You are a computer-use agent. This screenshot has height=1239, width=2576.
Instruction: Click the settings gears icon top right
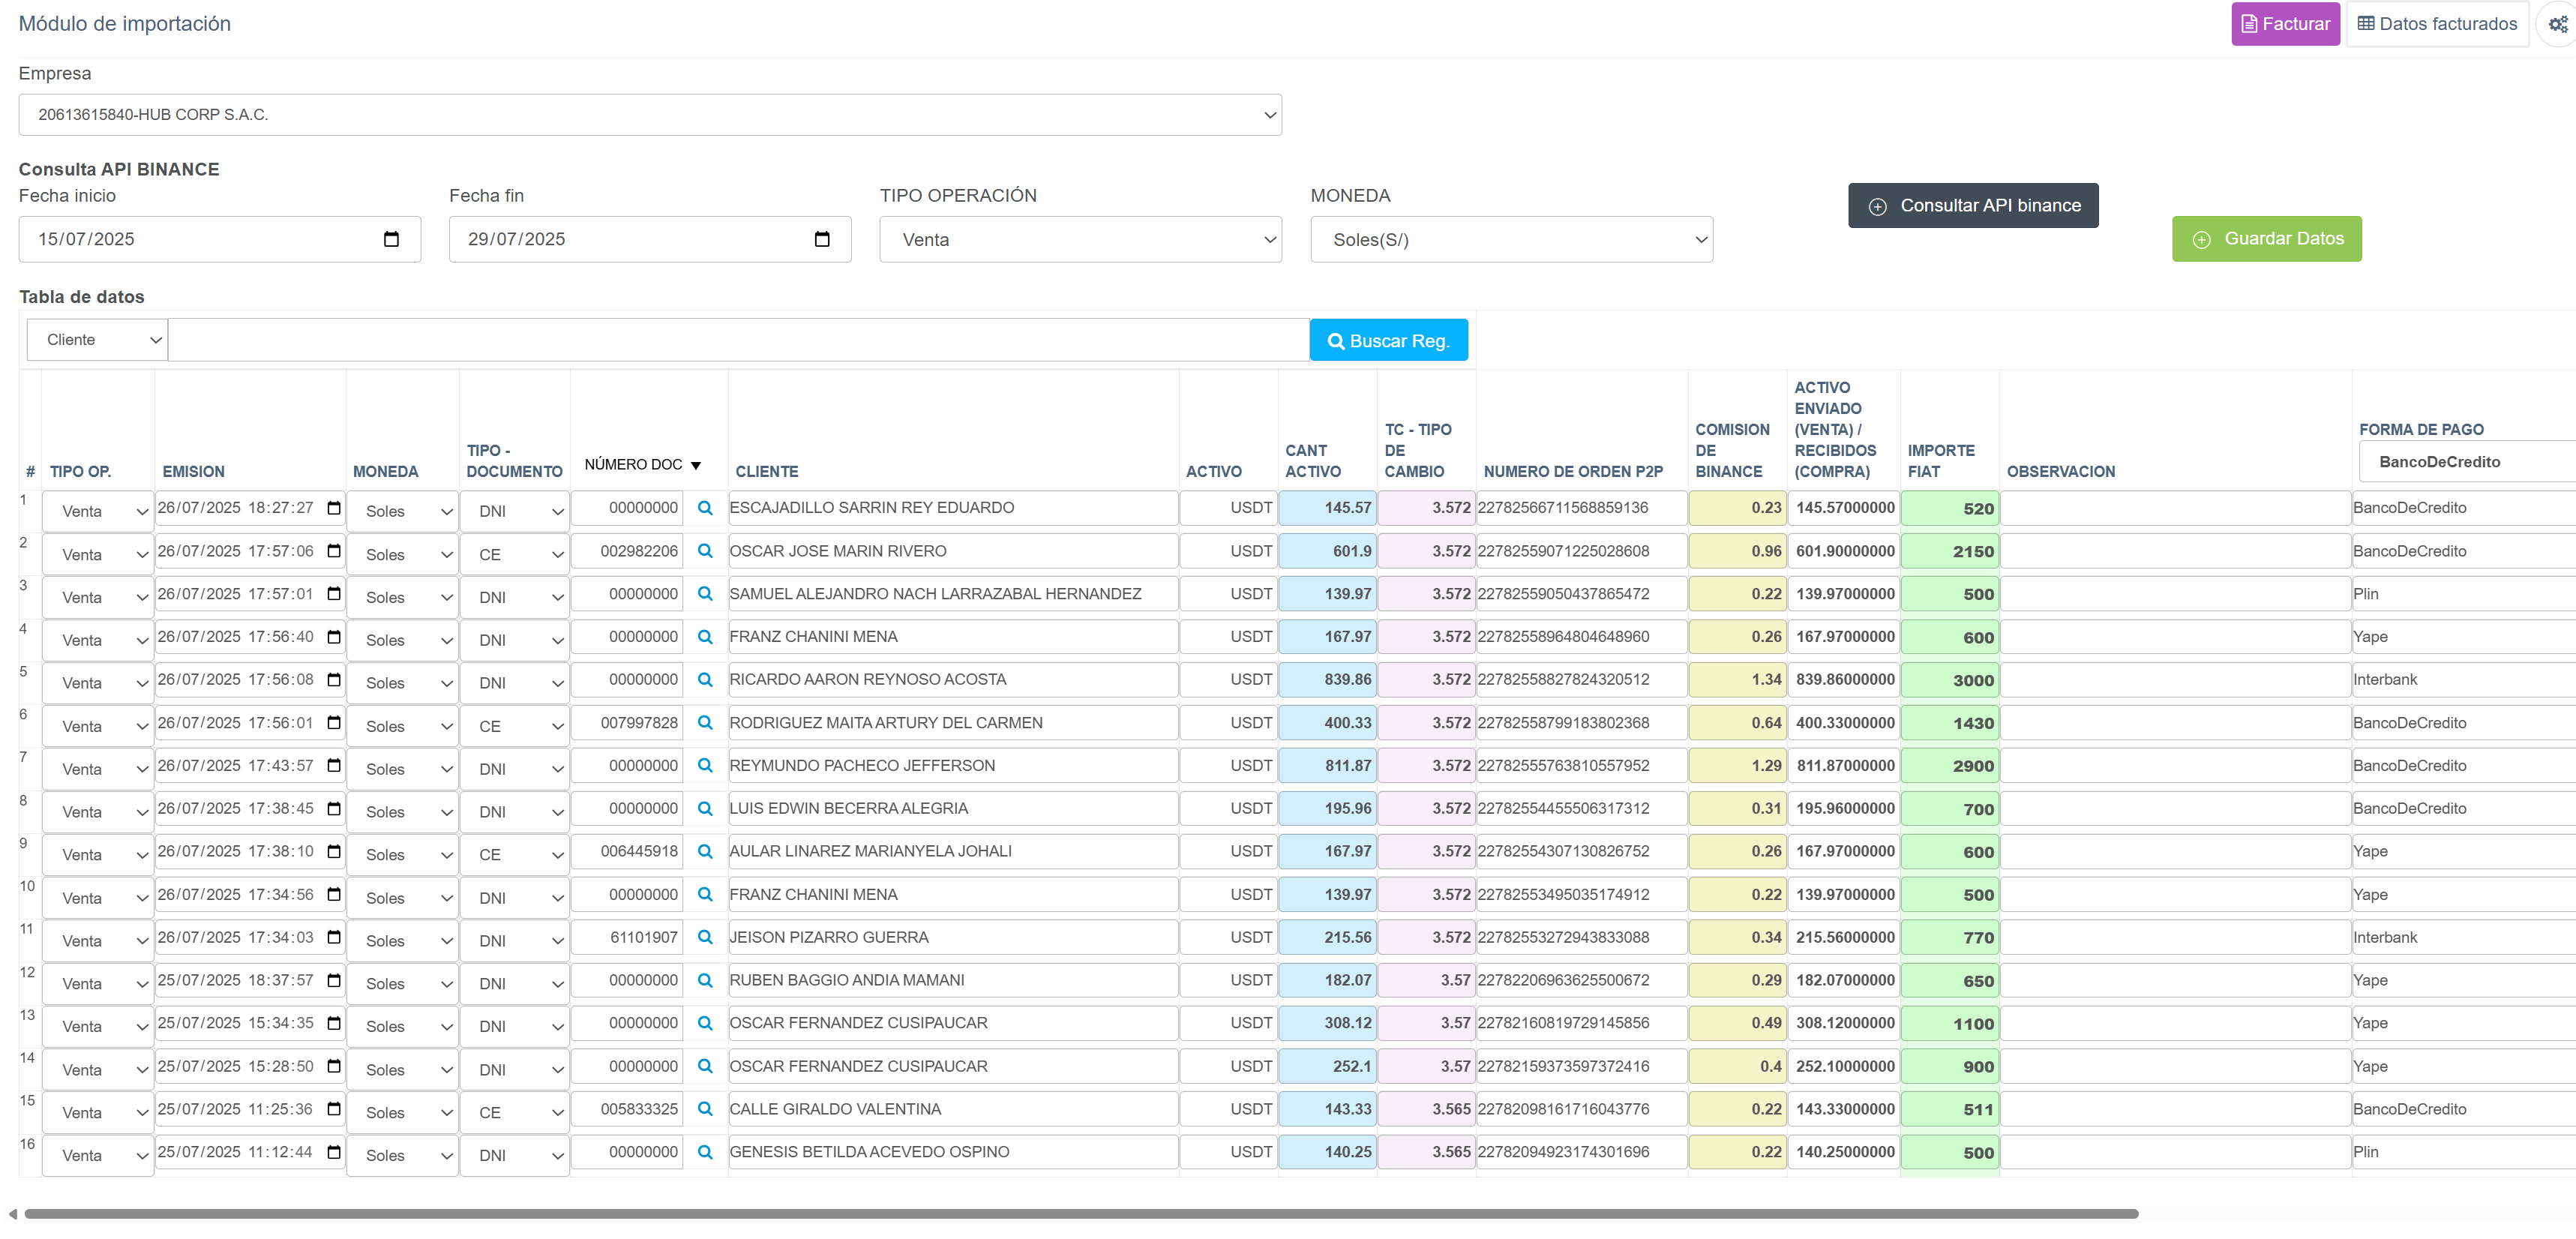tap(2557, 24)
